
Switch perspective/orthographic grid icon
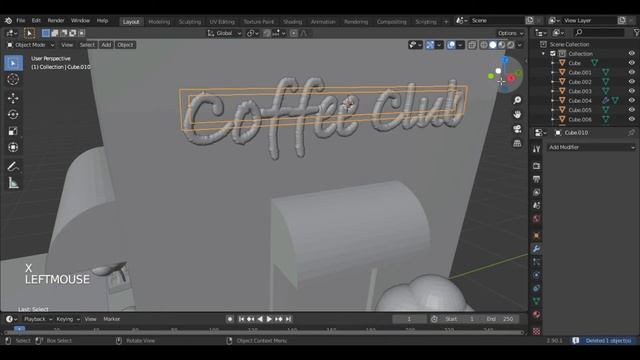[x=517, y=143]
